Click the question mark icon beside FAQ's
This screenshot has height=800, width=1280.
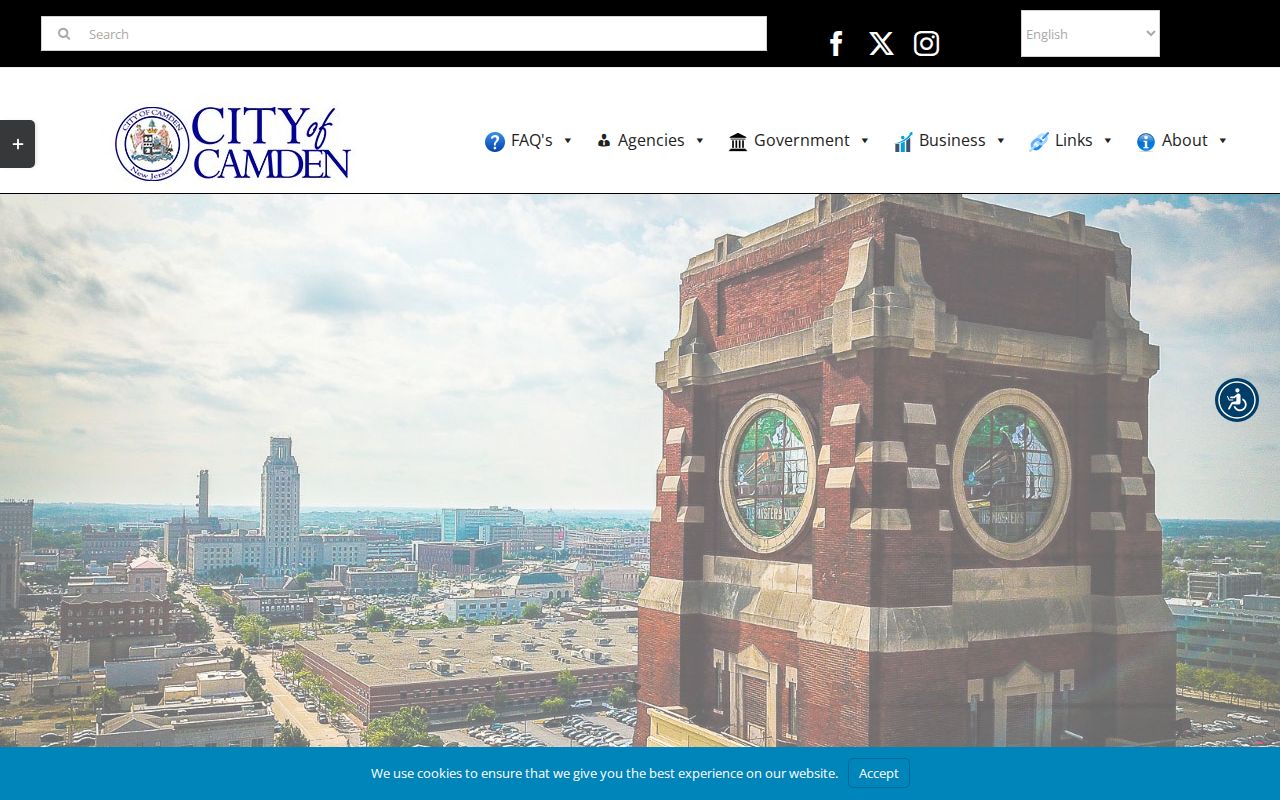click(495, 142)
